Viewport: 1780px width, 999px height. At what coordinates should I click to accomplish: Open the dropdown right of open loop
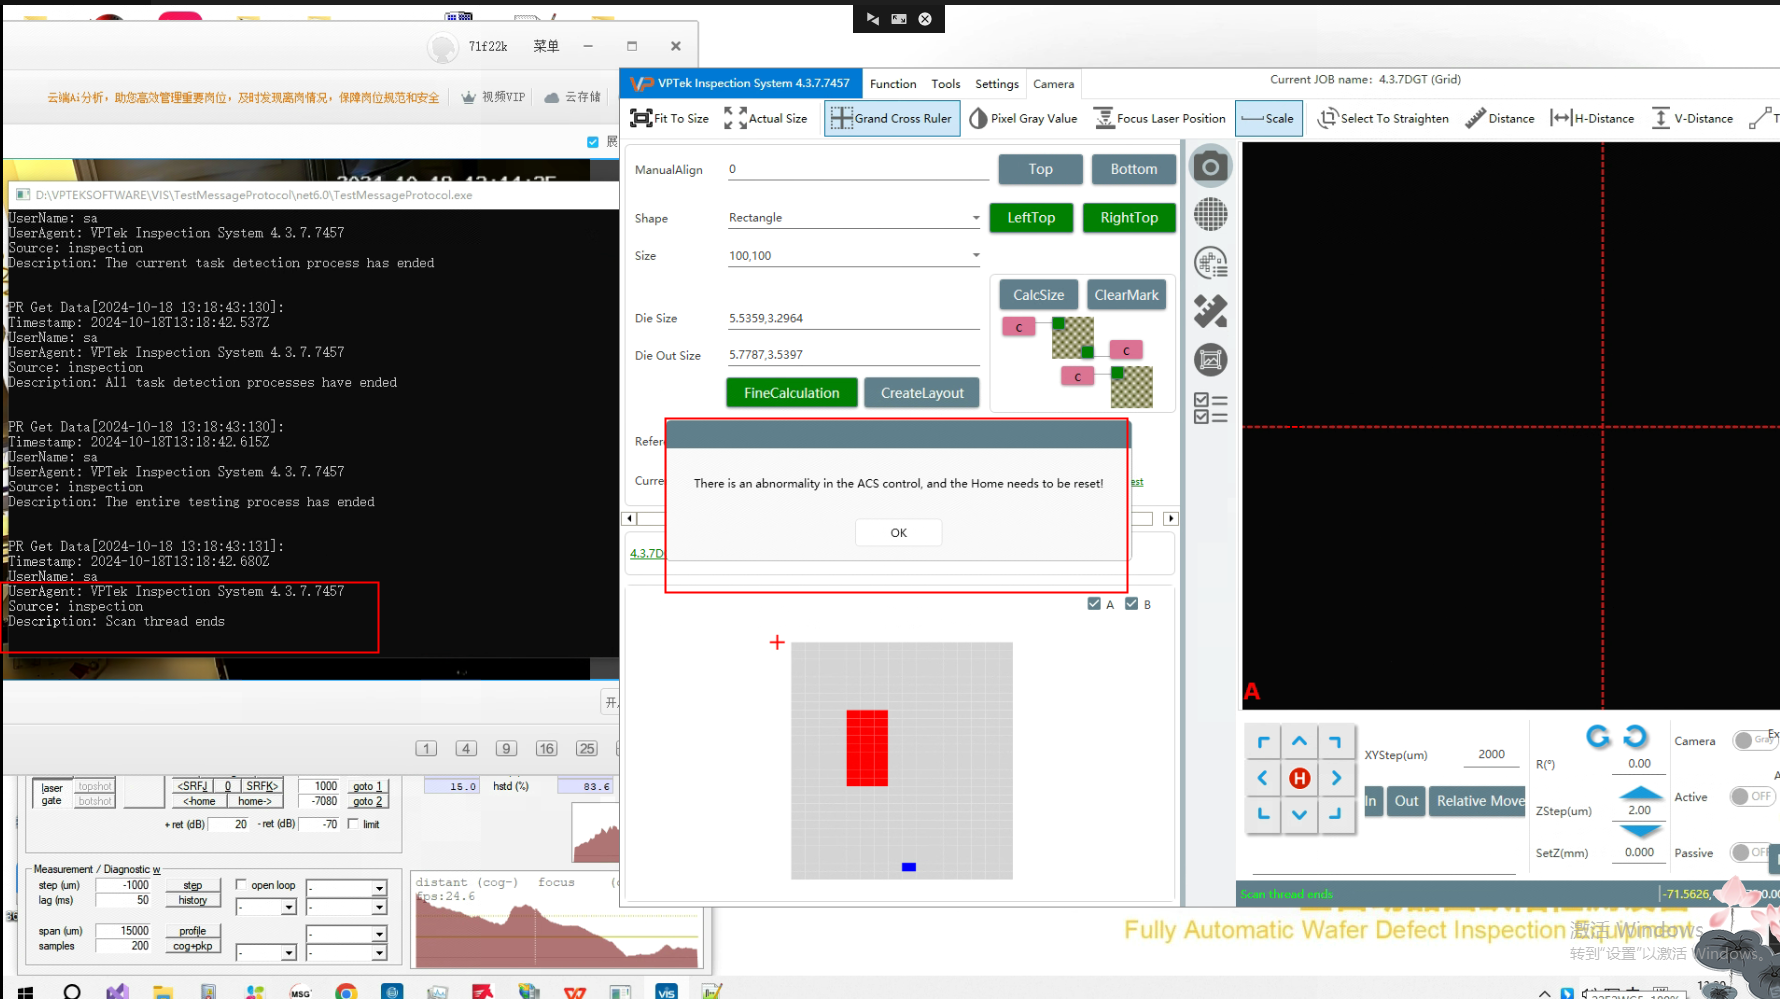point(347,888)
